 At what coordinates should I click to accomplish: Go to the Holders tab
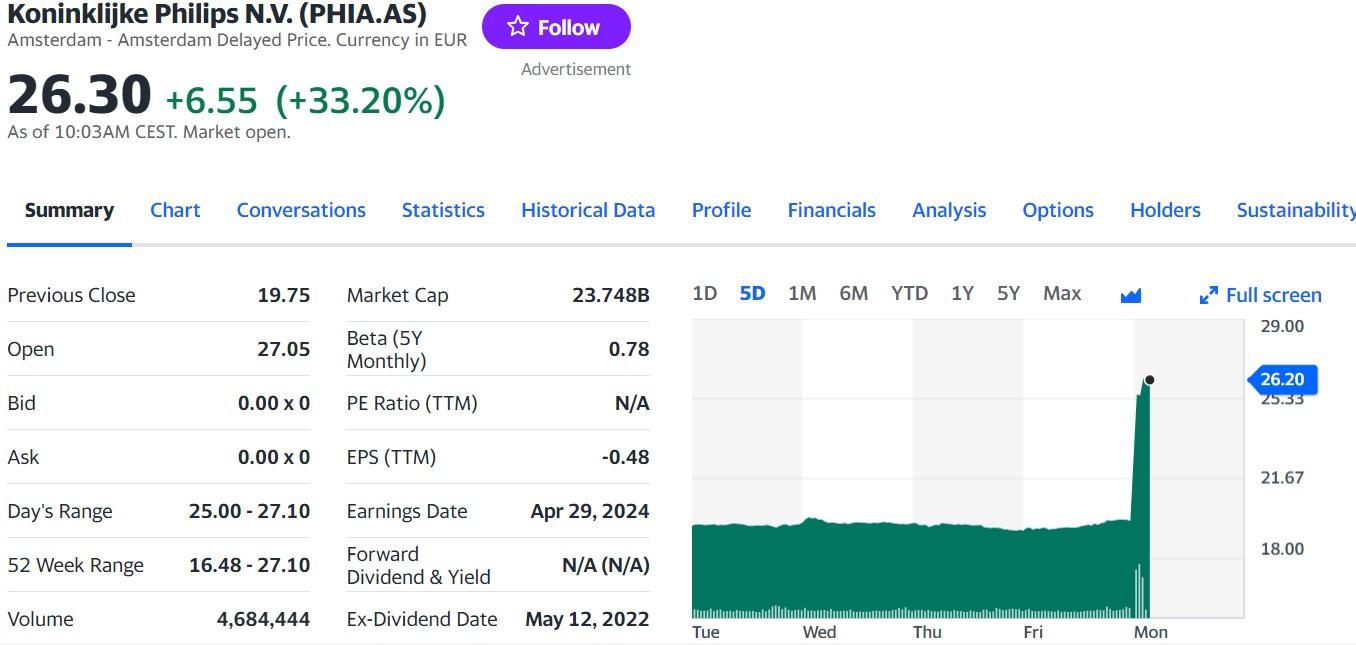(1165, 210)
